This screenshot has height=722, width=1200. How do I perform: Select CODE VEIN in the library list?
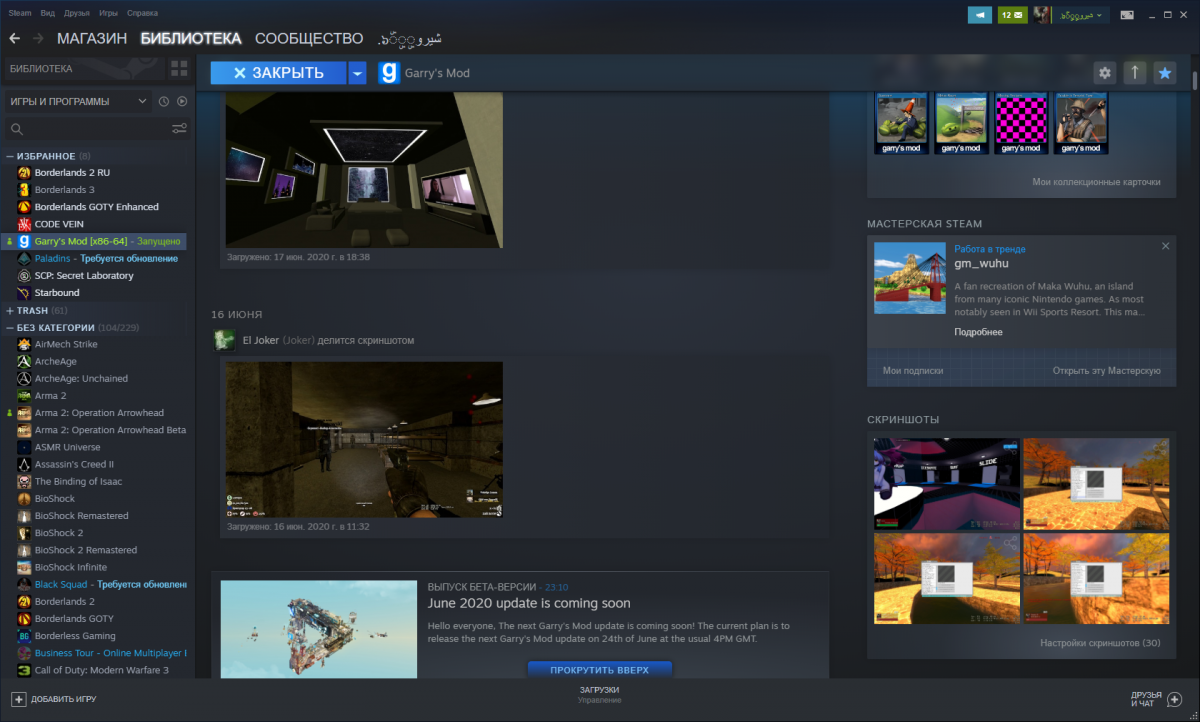coord(59,224)
